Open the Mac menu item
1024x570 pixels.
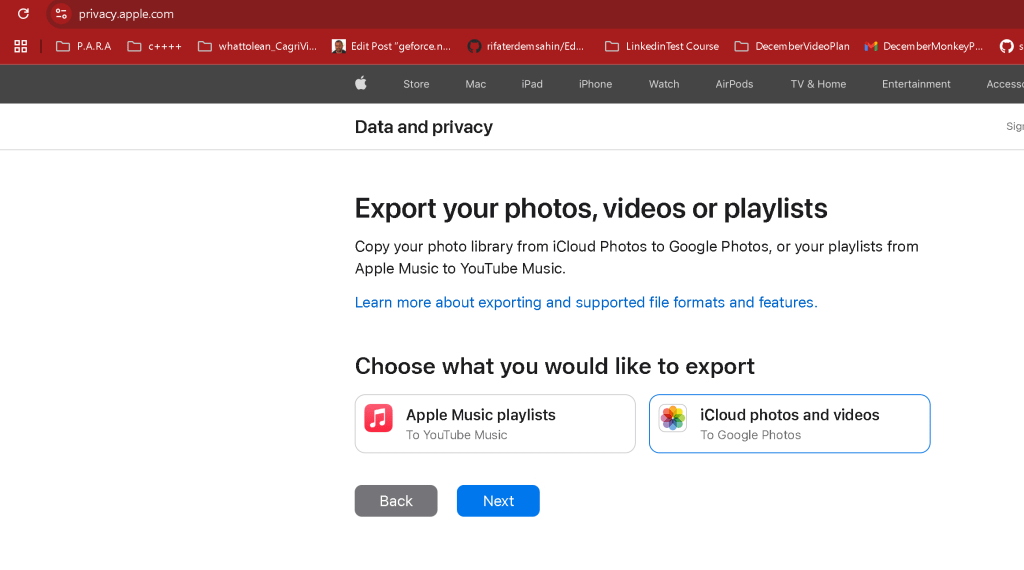pos(475,84)
